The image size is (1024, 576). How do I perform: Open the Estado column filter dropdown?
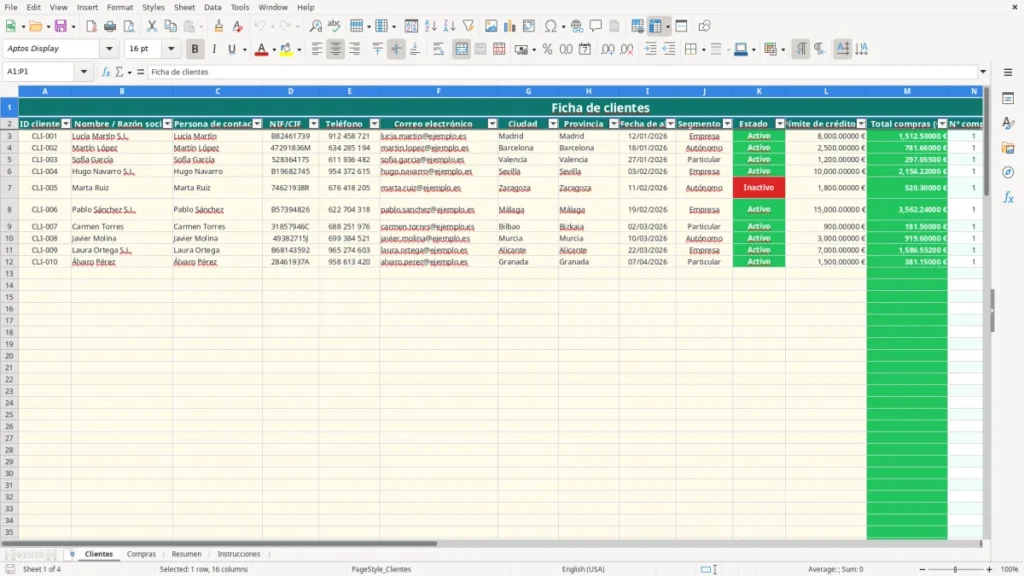pos(780,124)
